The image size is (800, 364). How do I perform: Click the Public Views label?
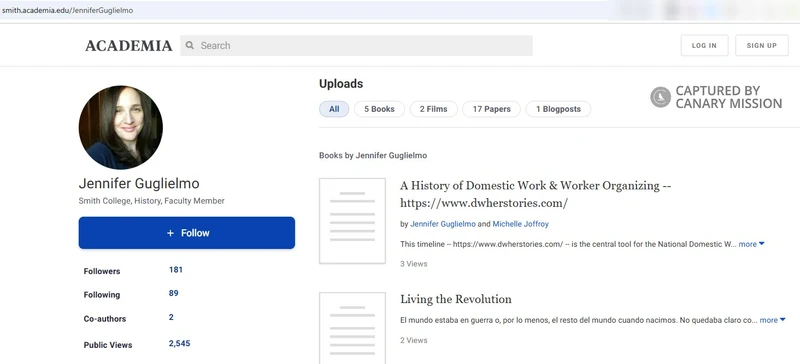[108, 345]
